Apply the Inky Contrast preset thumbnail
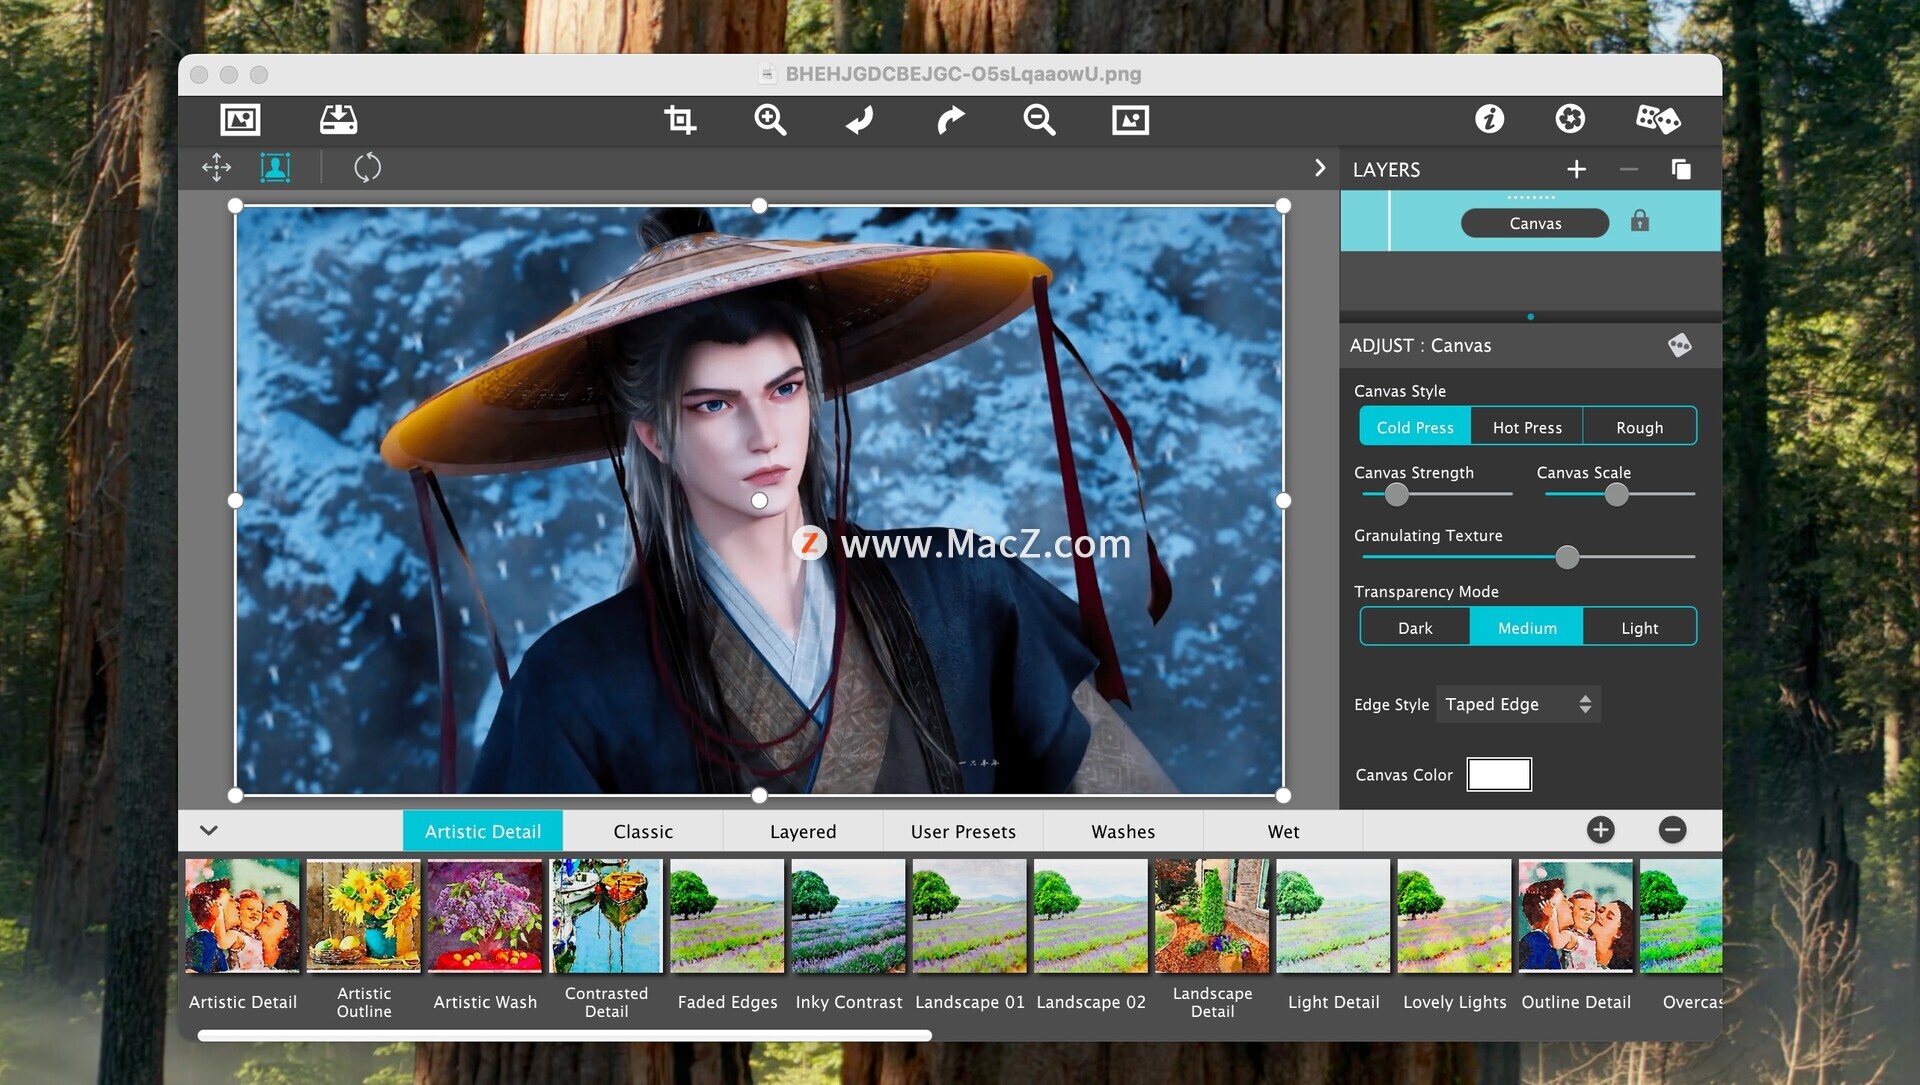The width and height of the screenshot is (1920, 1085). click(x=849, y=916)
